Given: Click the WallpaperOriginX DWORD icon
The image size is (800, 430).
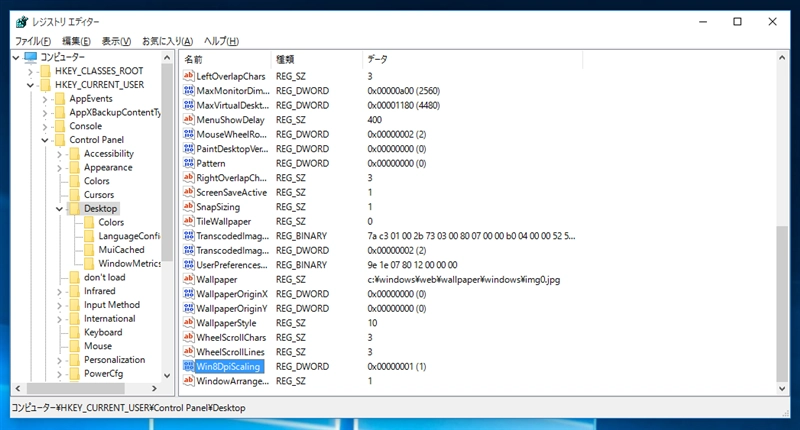Looking at the screenshot, I should [x=189, y=294].
